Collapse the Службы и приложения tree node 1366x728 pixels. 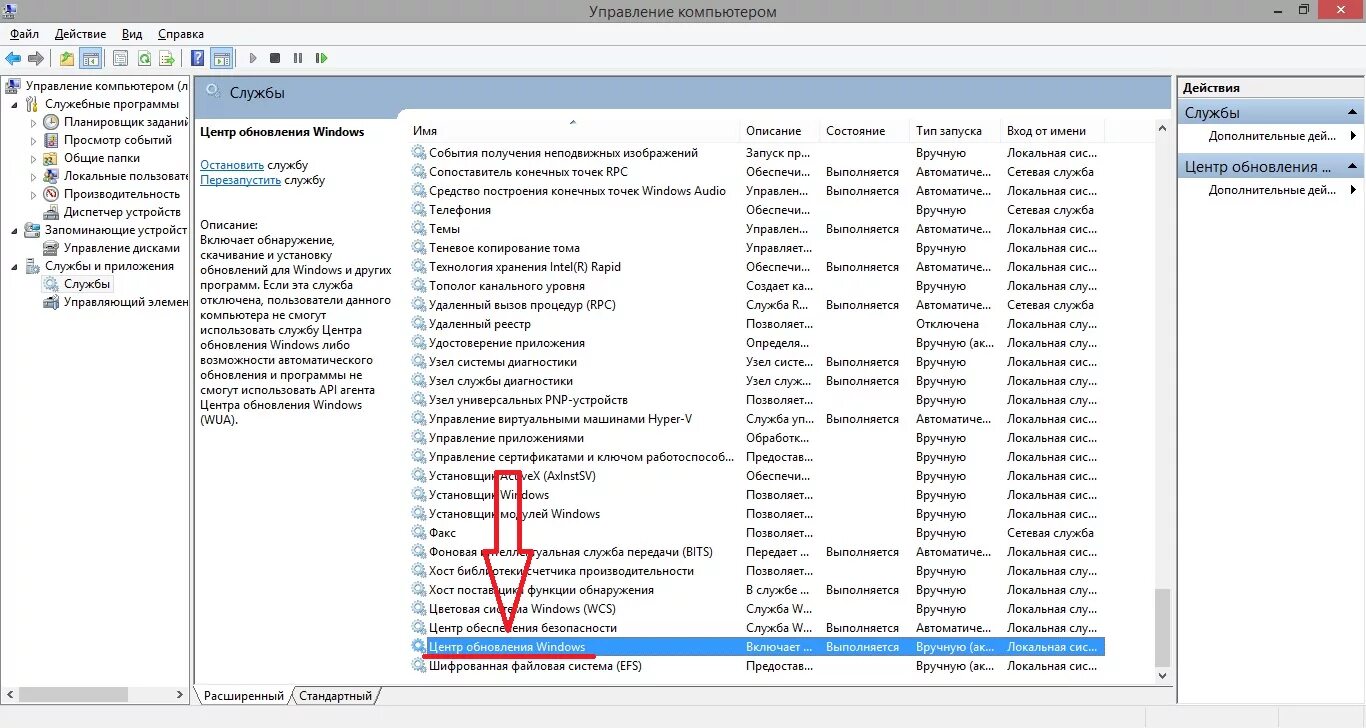(x=14, y=266)
